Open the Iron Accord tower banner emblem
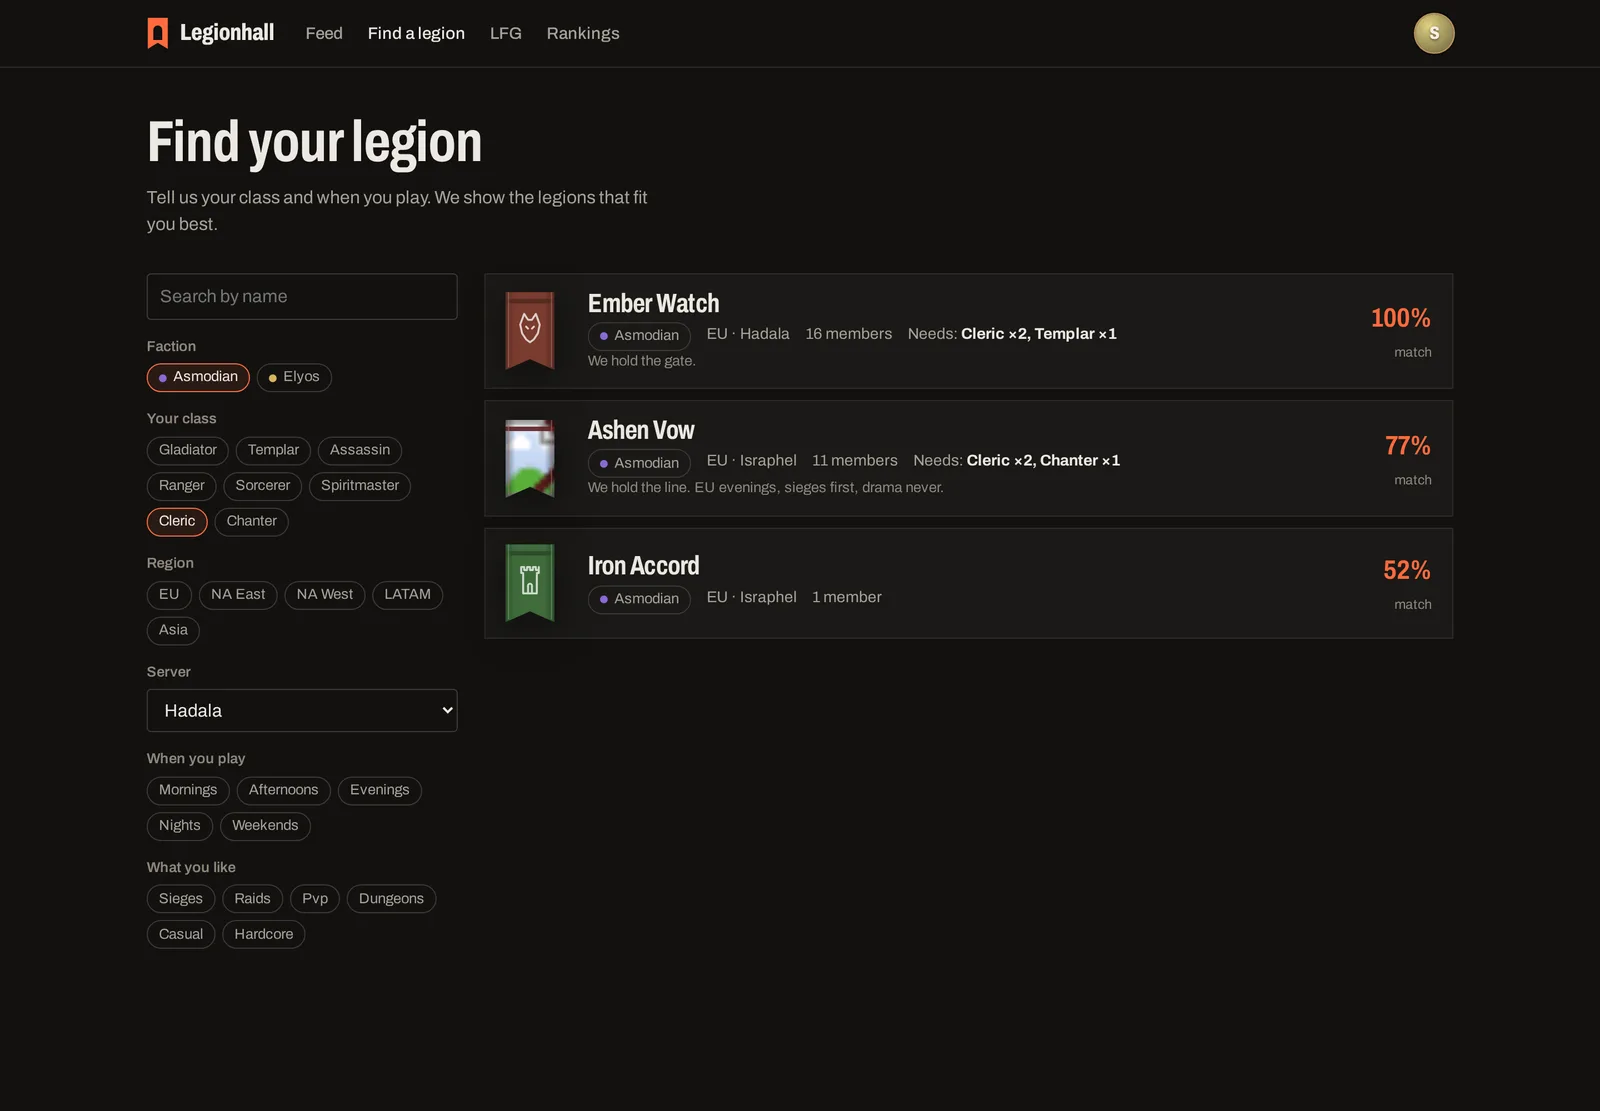Image resolution: width=1600 pixels, height=1111 pixels. click(530, 583)
